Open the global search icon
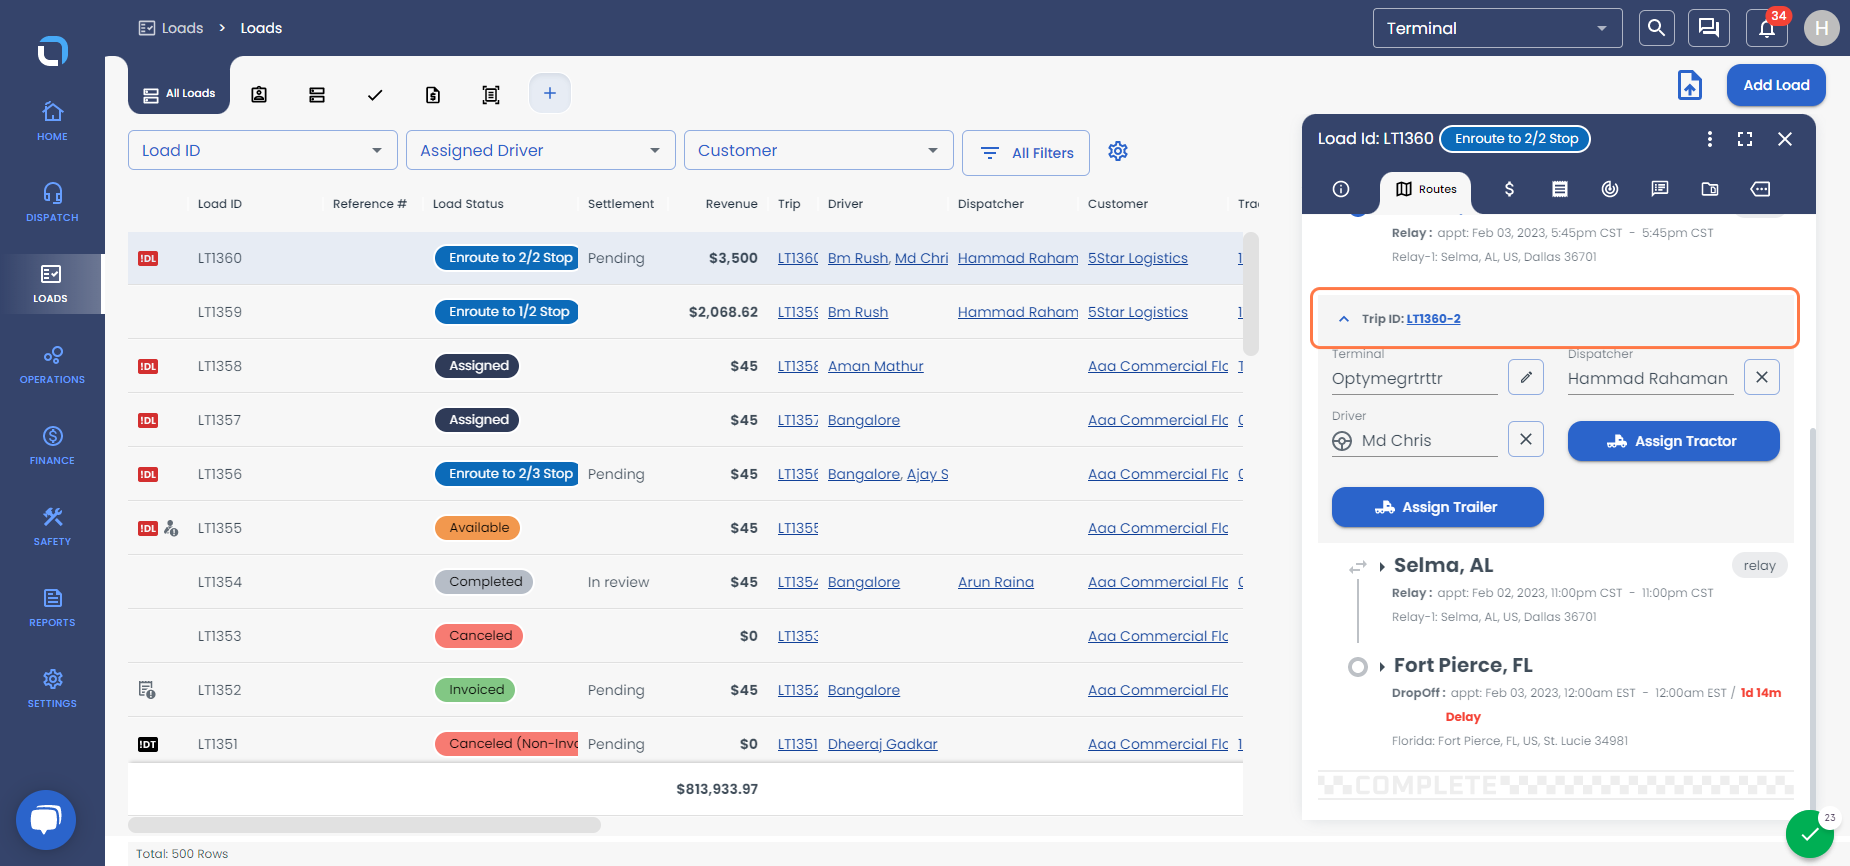 click(x=1656, y=28)
